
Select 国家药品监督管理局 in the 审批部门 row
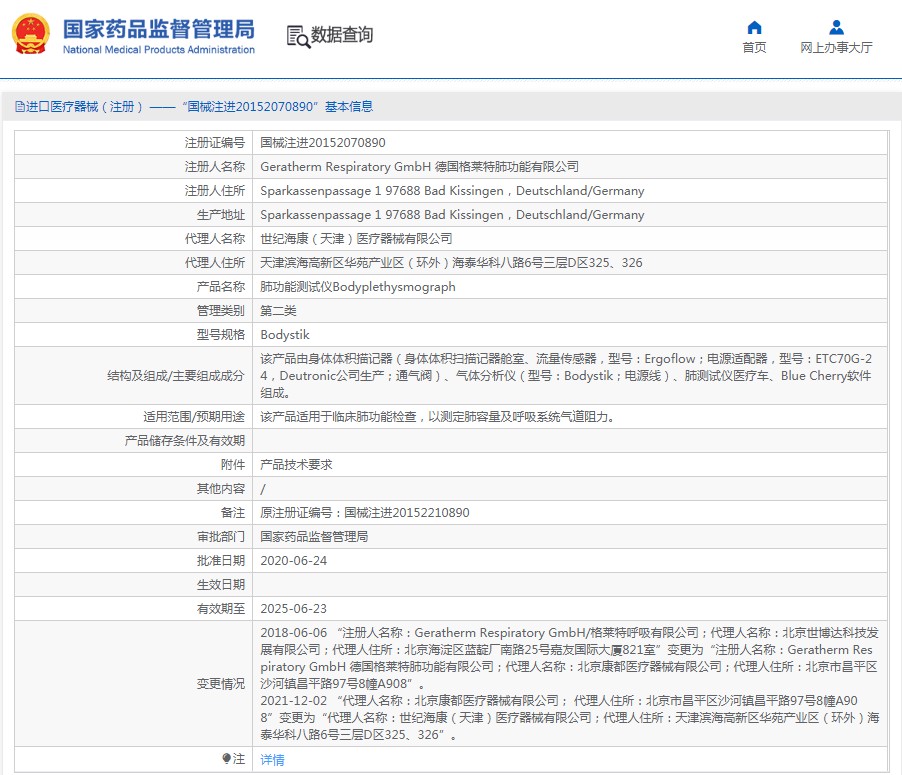pyautogui.click(x=314, y=537)
